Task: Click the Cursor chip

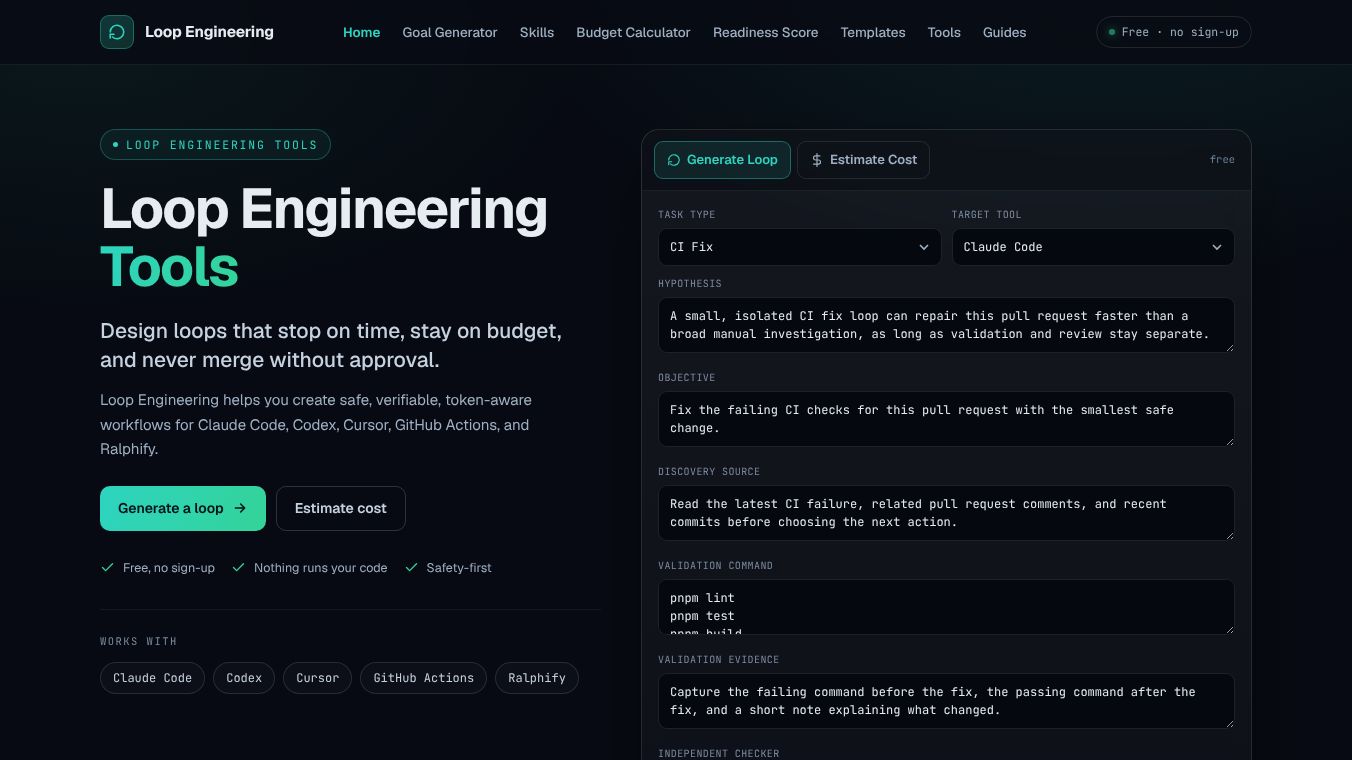Action: tap(317, 678)
